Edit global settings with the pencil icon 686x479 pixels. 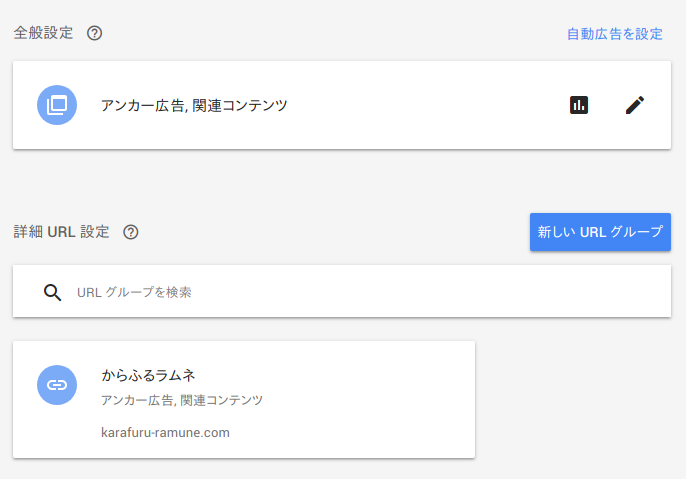tap(635, 105)
